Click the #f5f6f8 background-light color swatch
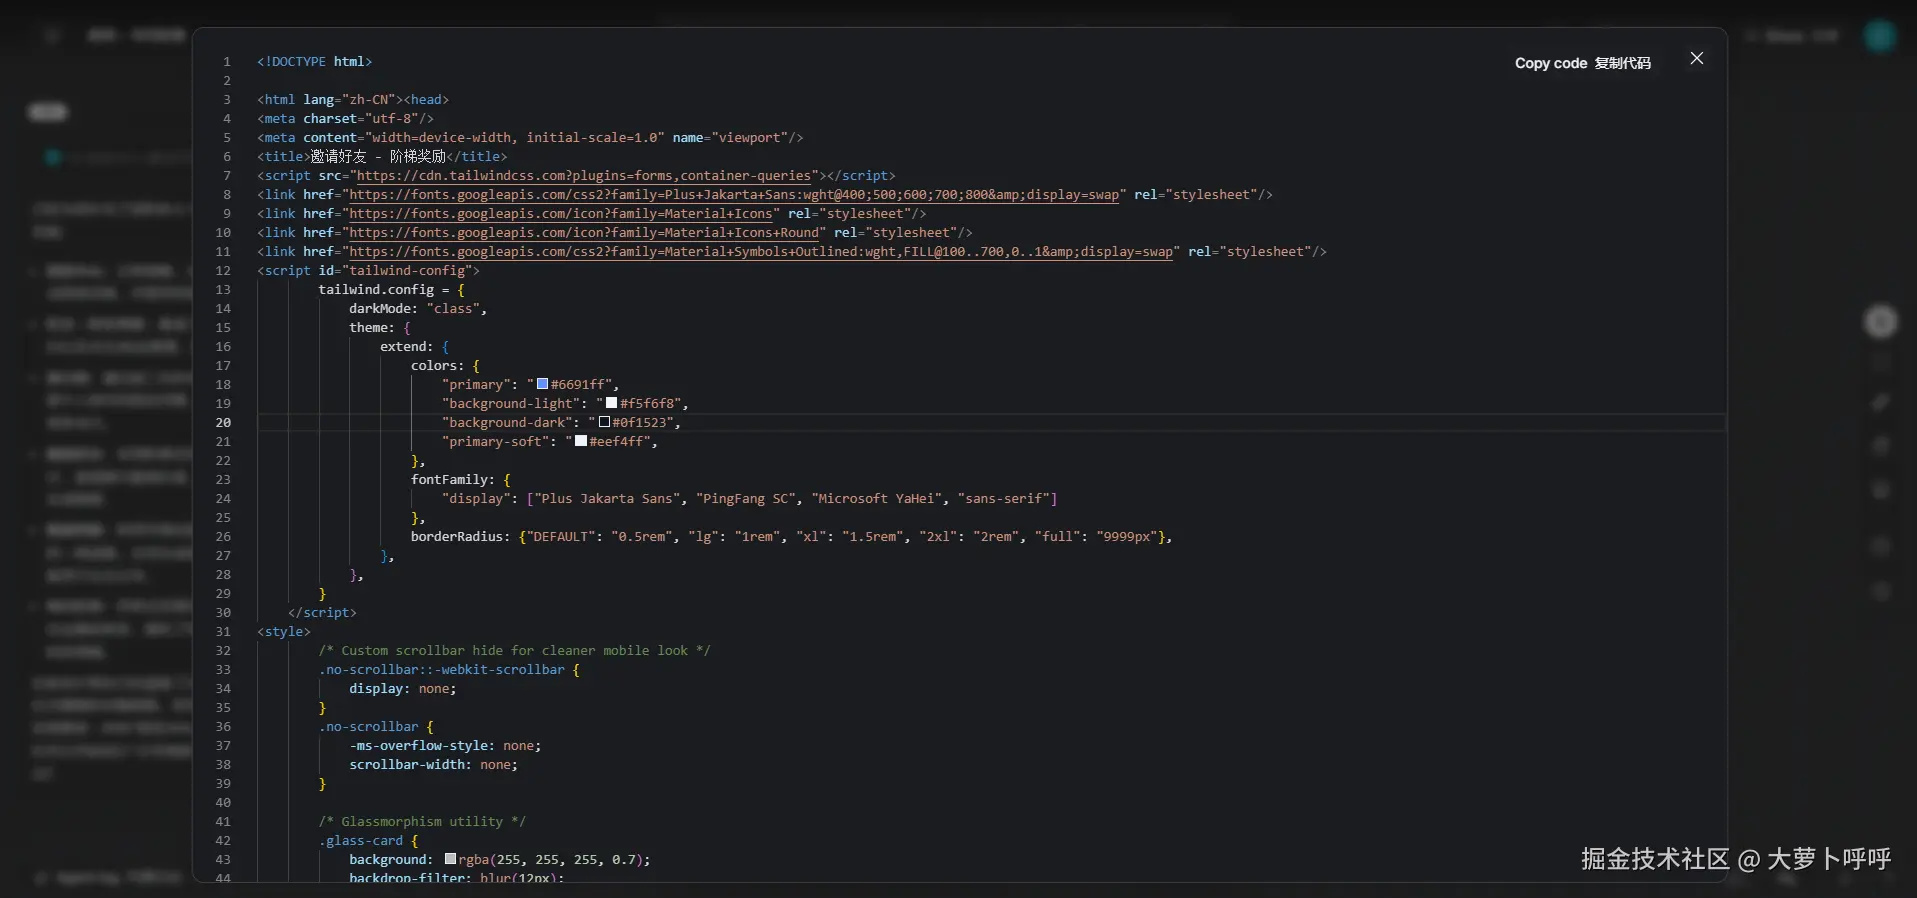Image resolution: width=1917 pixels, height=898 pixels. tap(611, 403)
